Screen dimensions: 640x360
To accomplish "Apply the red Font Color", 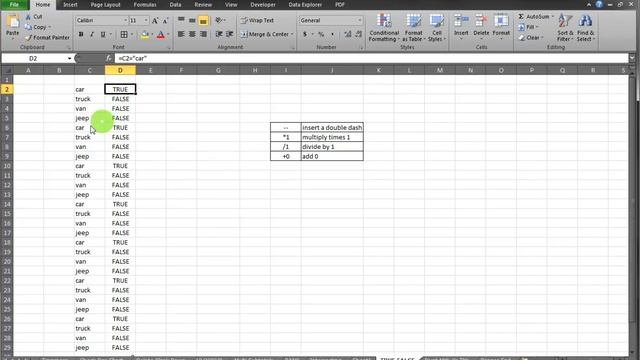I will (161, 35).
